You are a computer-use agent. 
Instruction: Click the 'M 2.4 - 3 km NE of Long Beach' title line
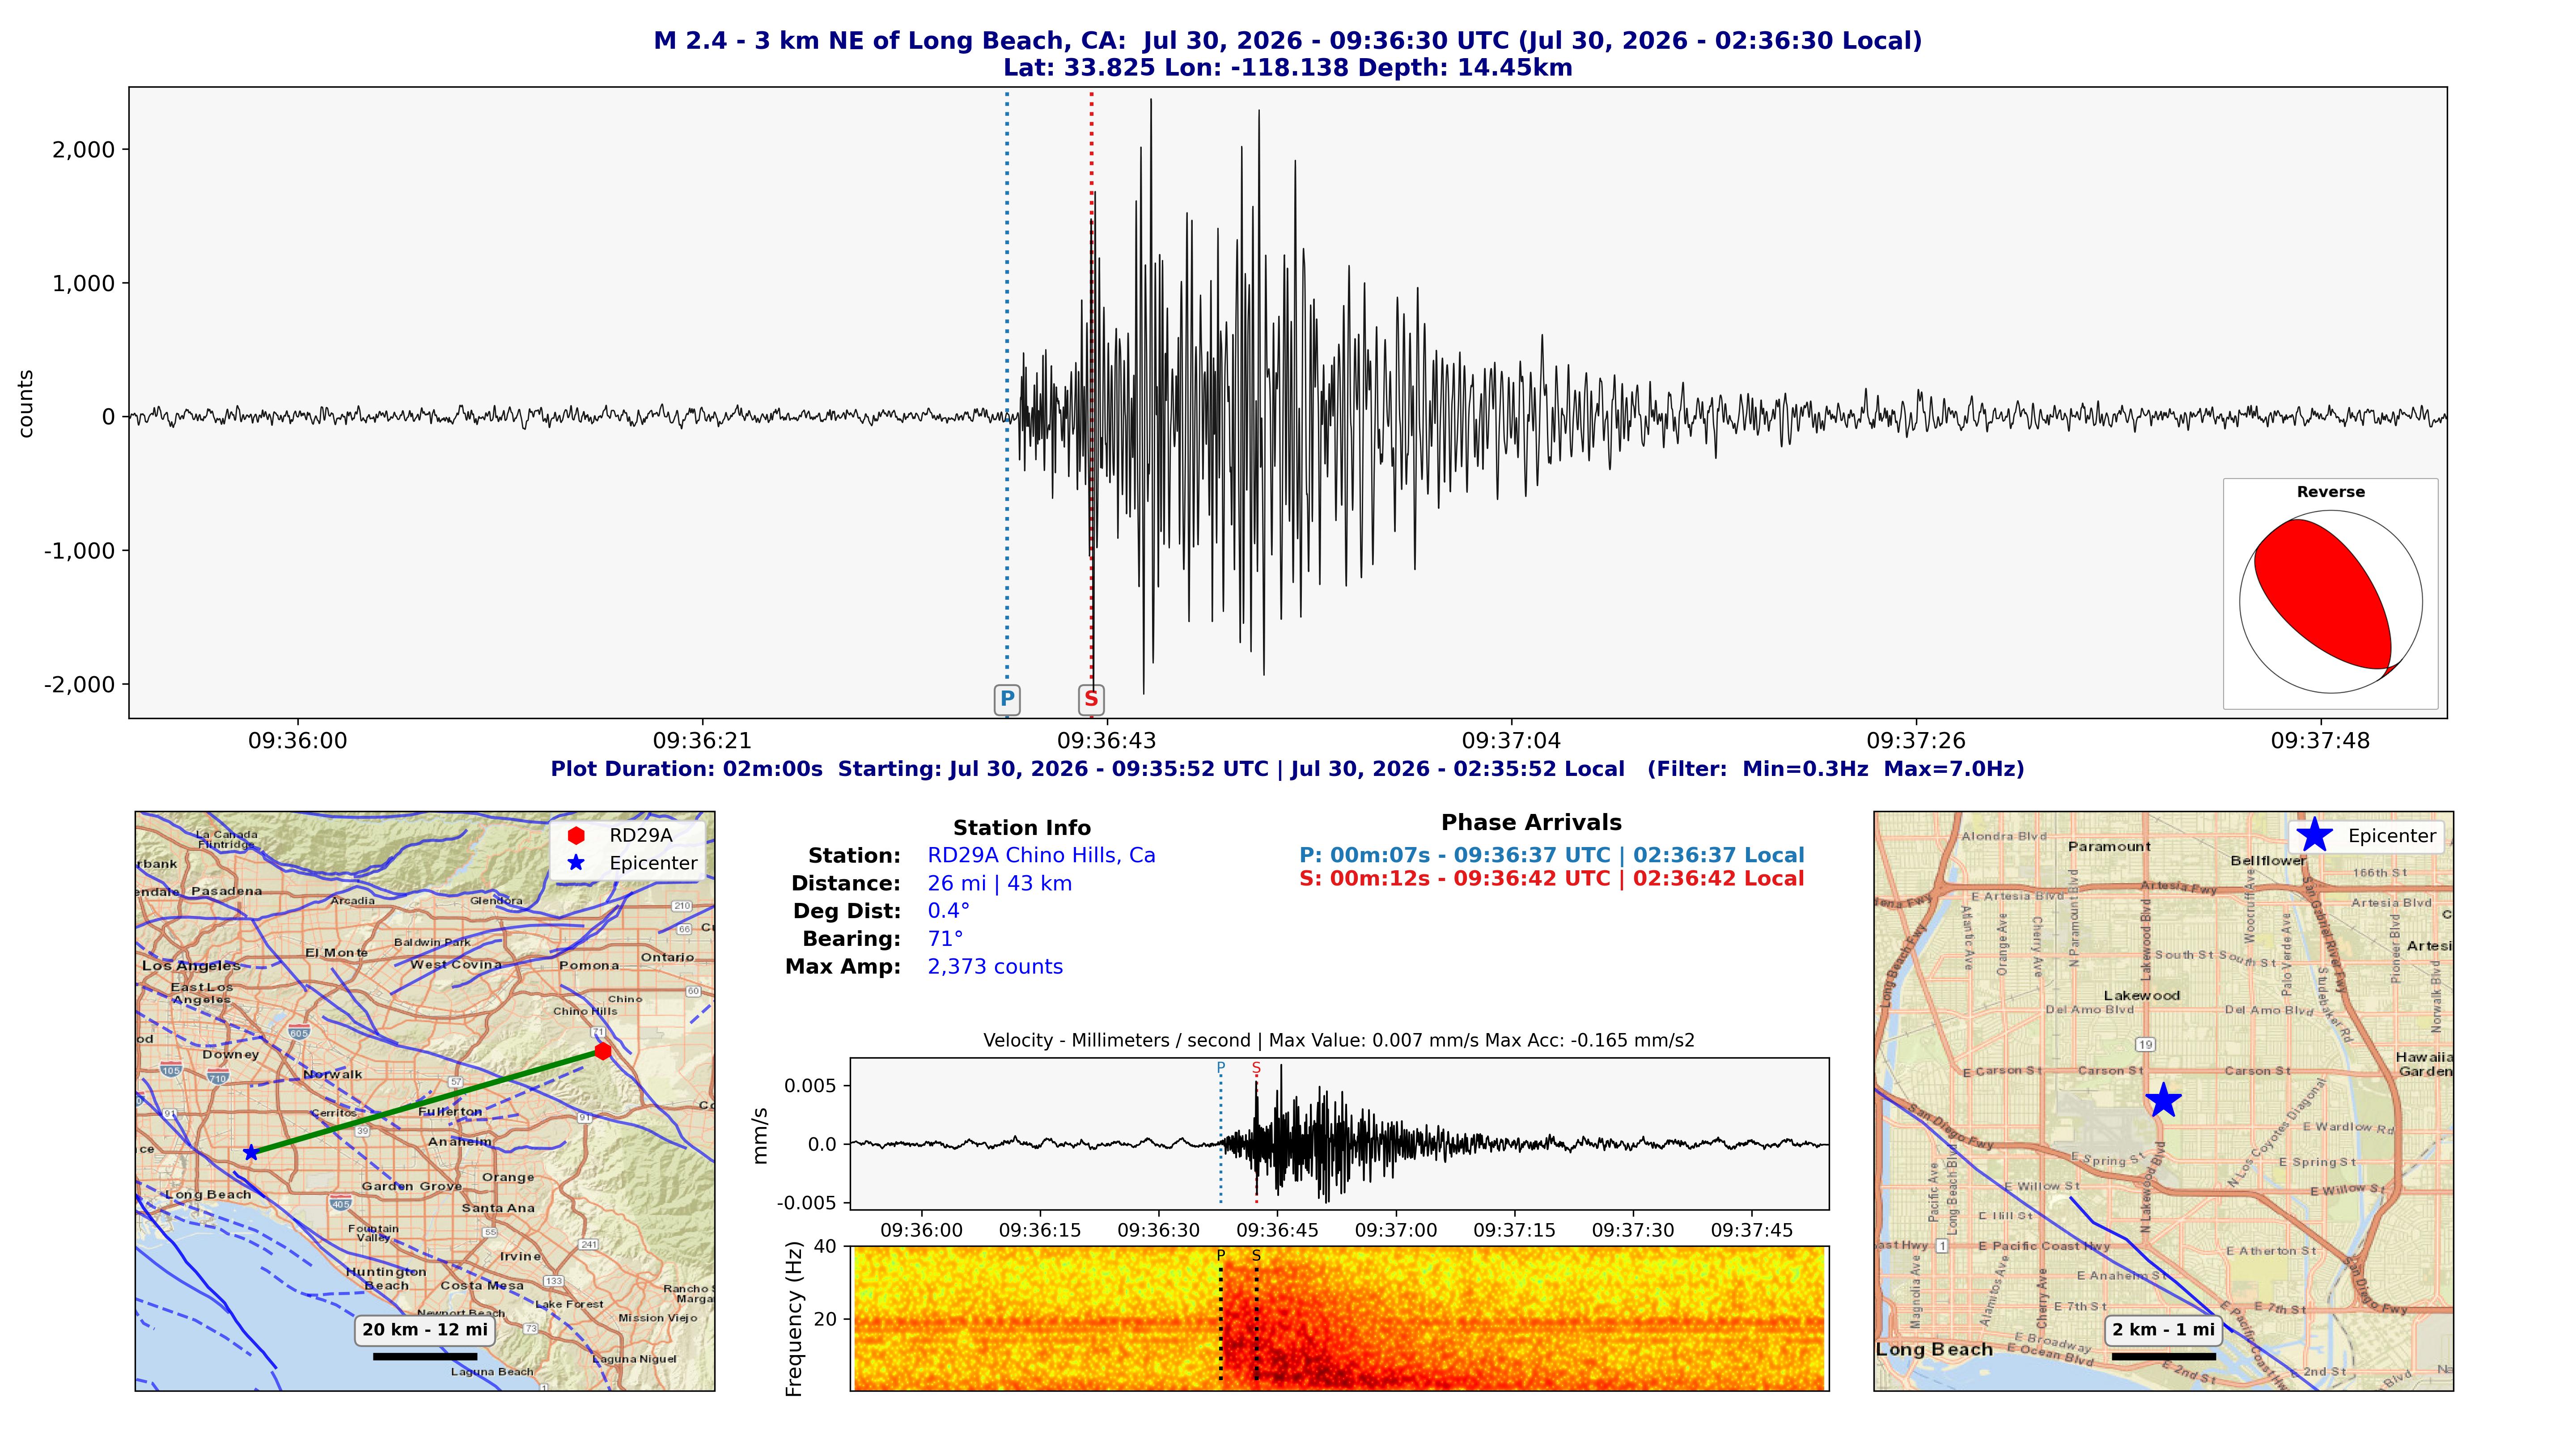pos(1288,41)
